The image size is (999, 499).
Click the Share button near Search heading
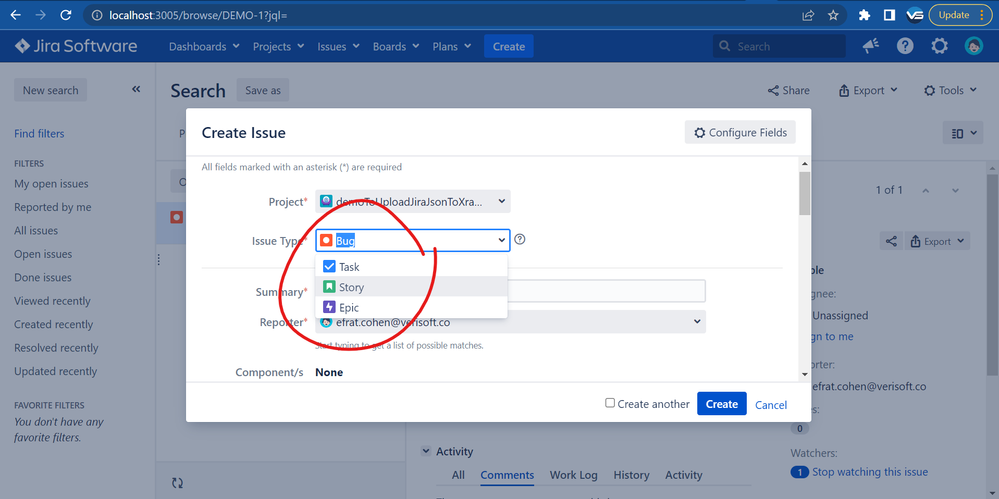click(788, 90)
